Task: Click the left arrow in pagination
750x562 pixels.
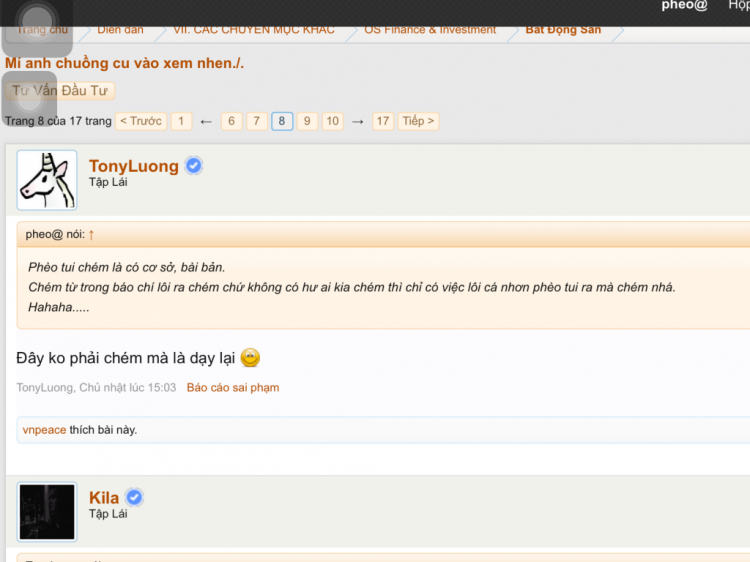Action: click(x=206, y=122)
